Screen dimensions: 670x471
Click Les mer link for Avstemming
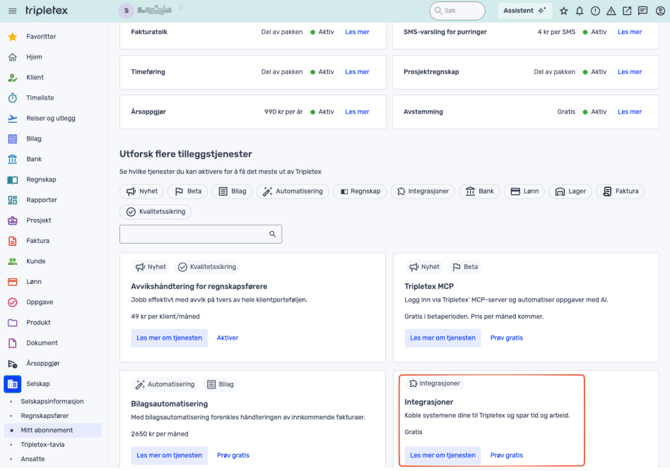coord(629,112)
